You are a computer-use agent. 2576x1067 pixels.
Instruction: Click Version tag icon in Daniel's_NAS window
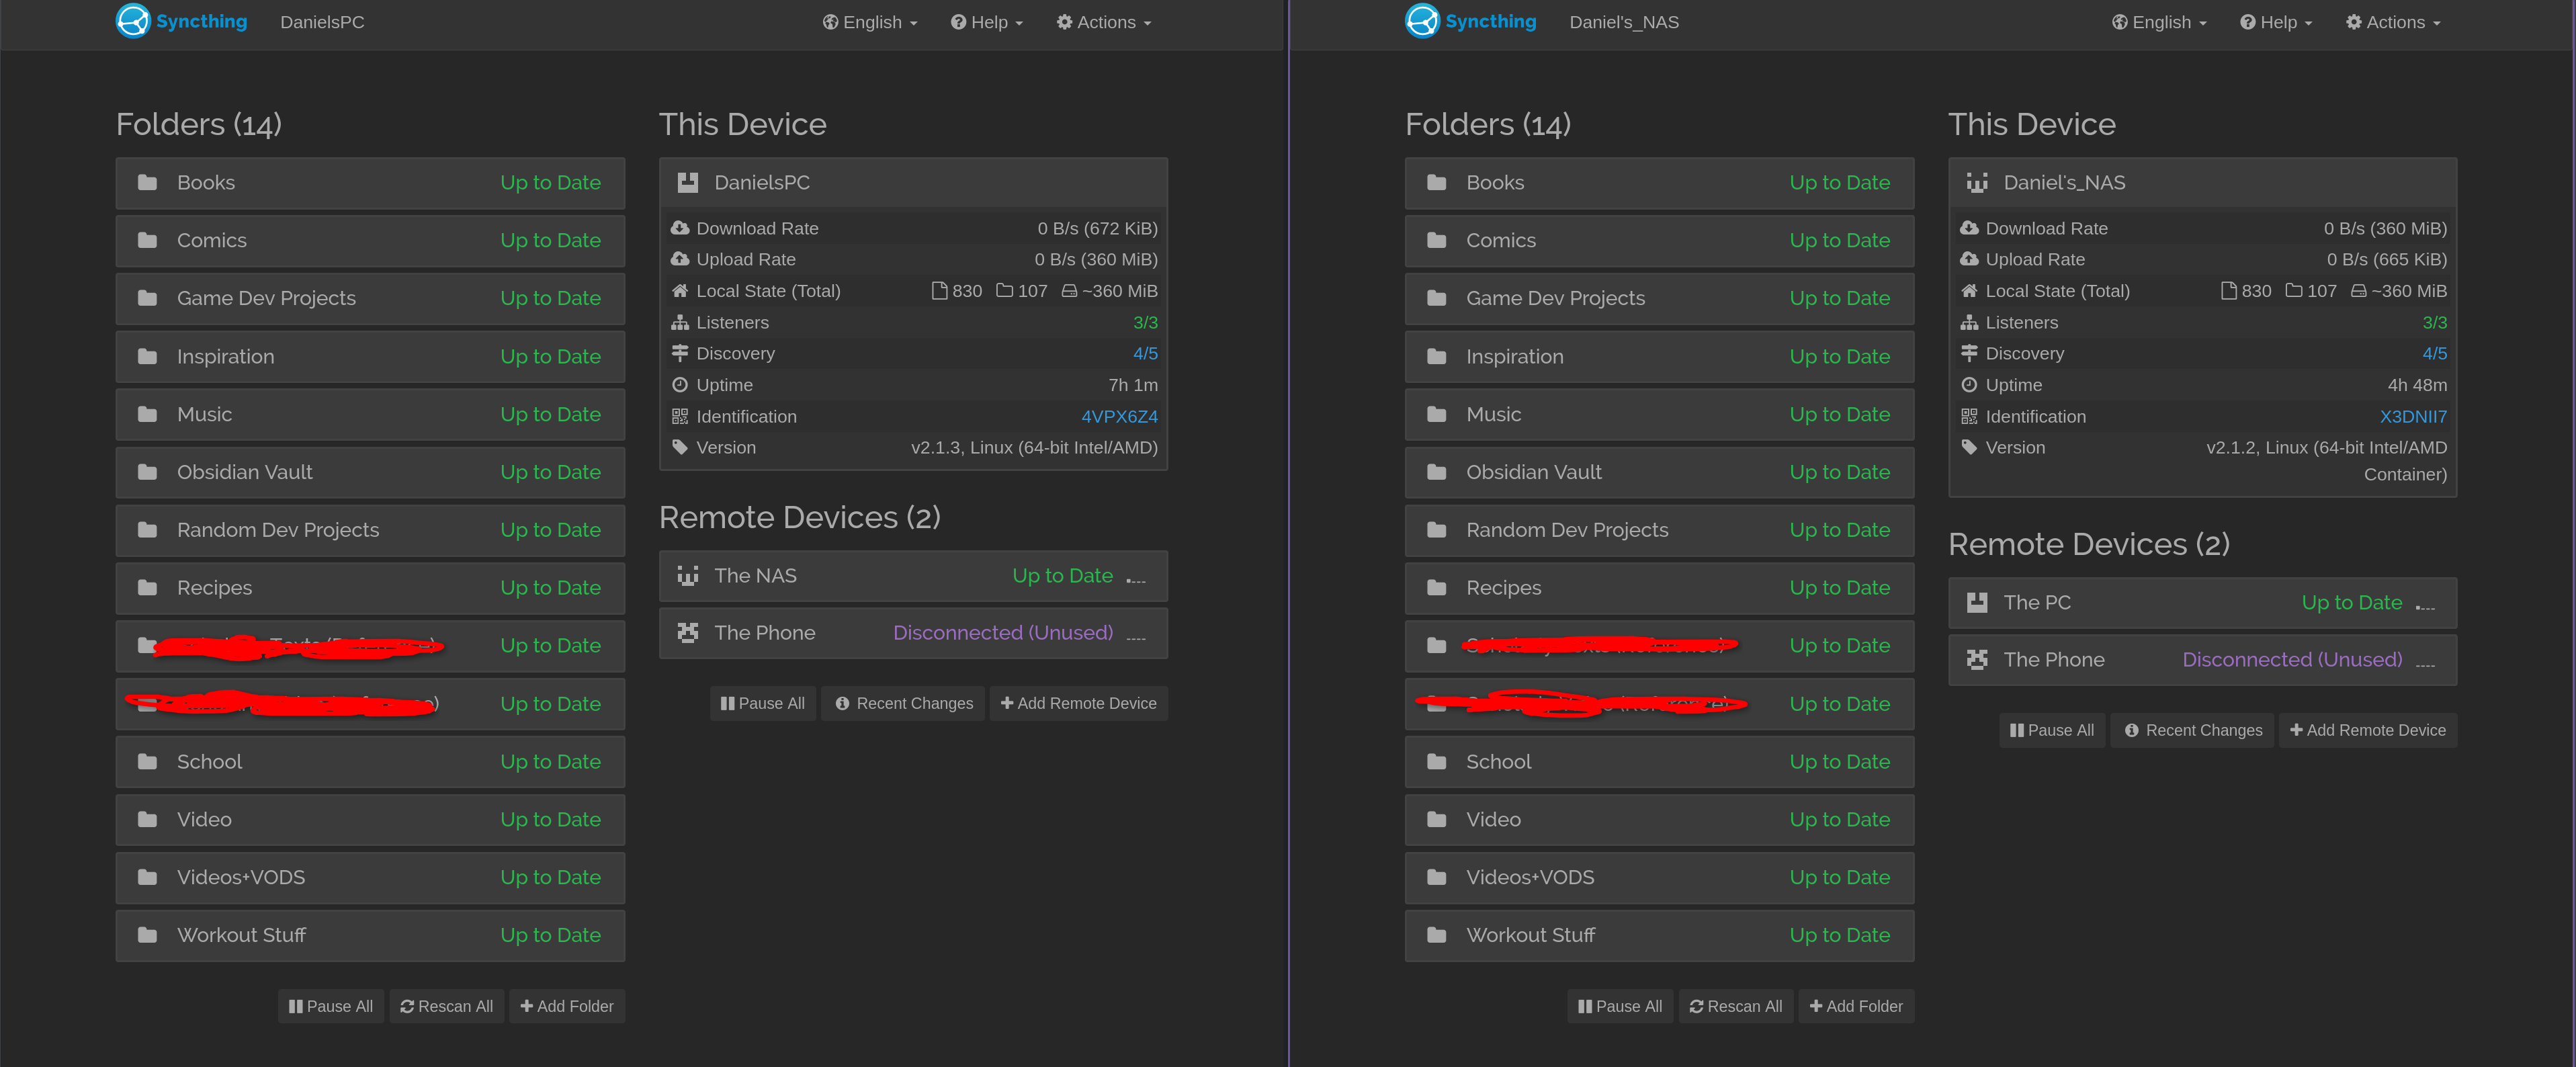click(1969, 448)
